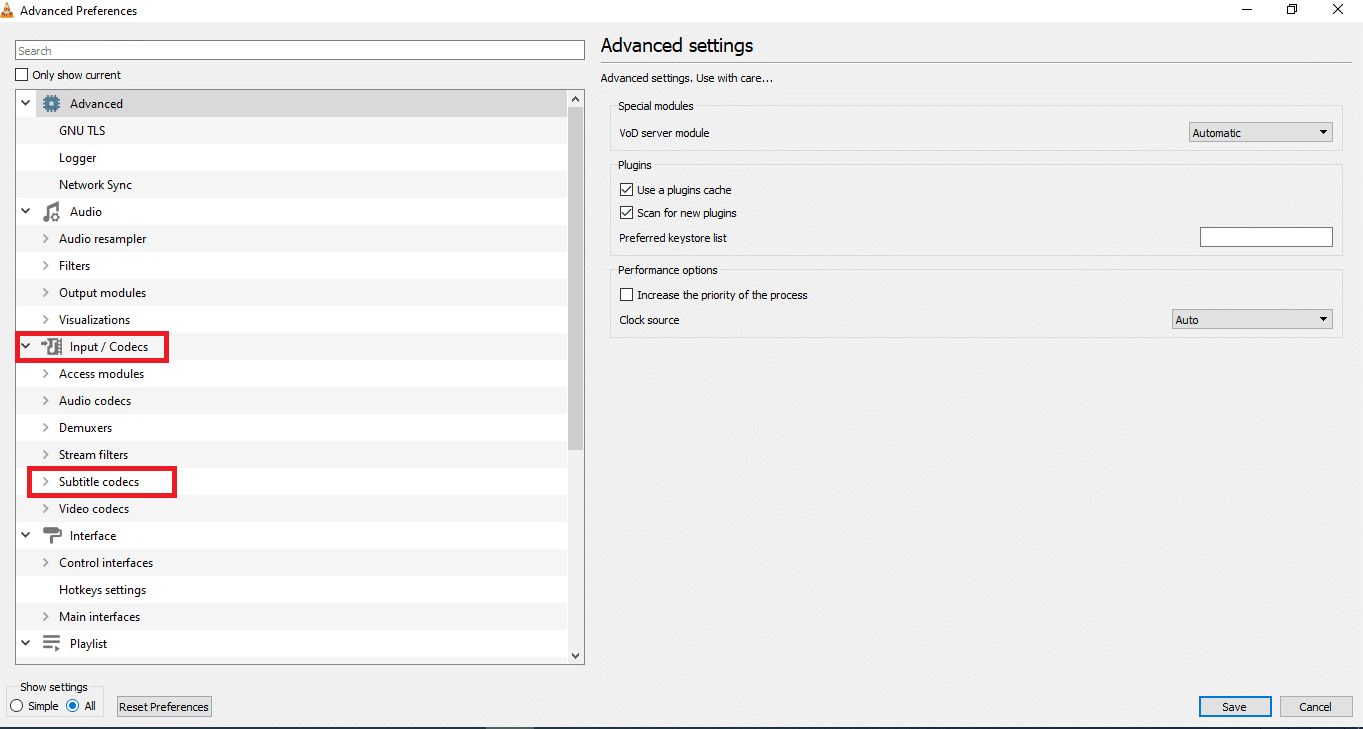Click the Cancel button
This screenshot has height=729, width=1363.
coord(1315,706)
